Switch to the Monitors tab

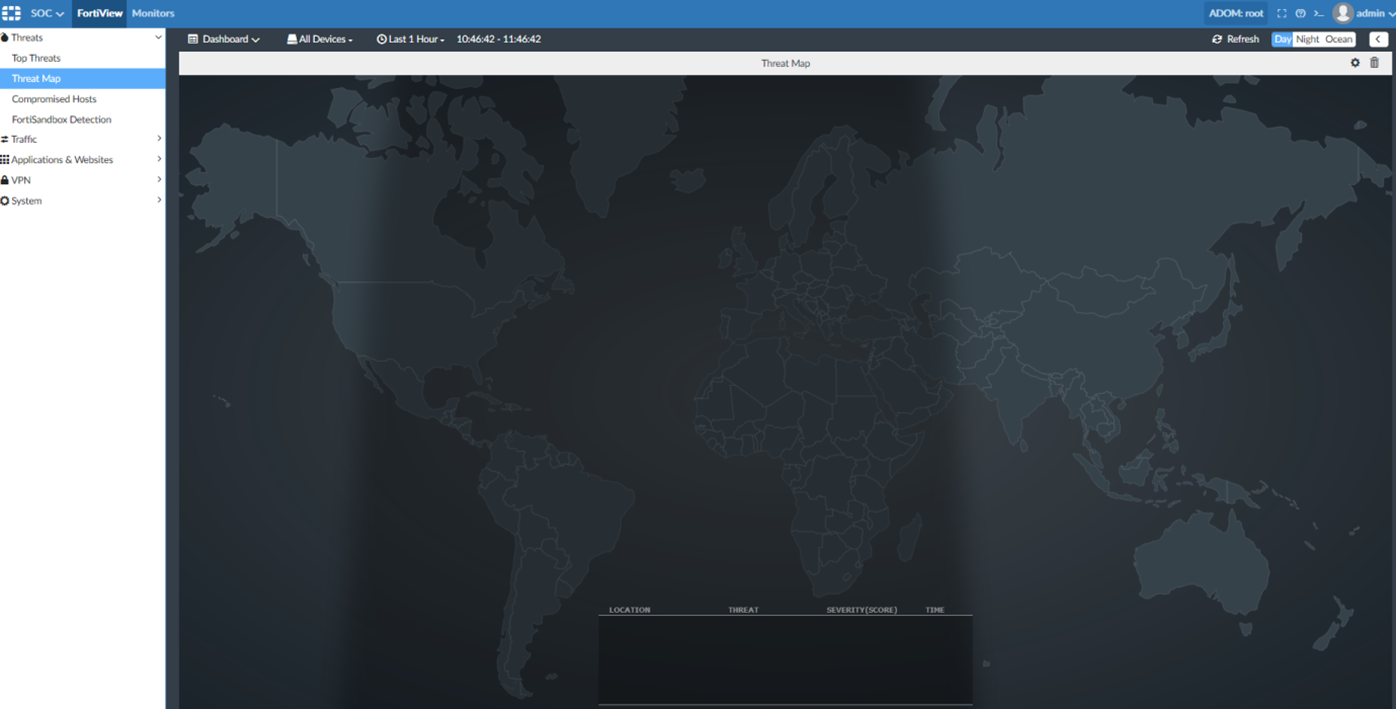pos(153,13)
